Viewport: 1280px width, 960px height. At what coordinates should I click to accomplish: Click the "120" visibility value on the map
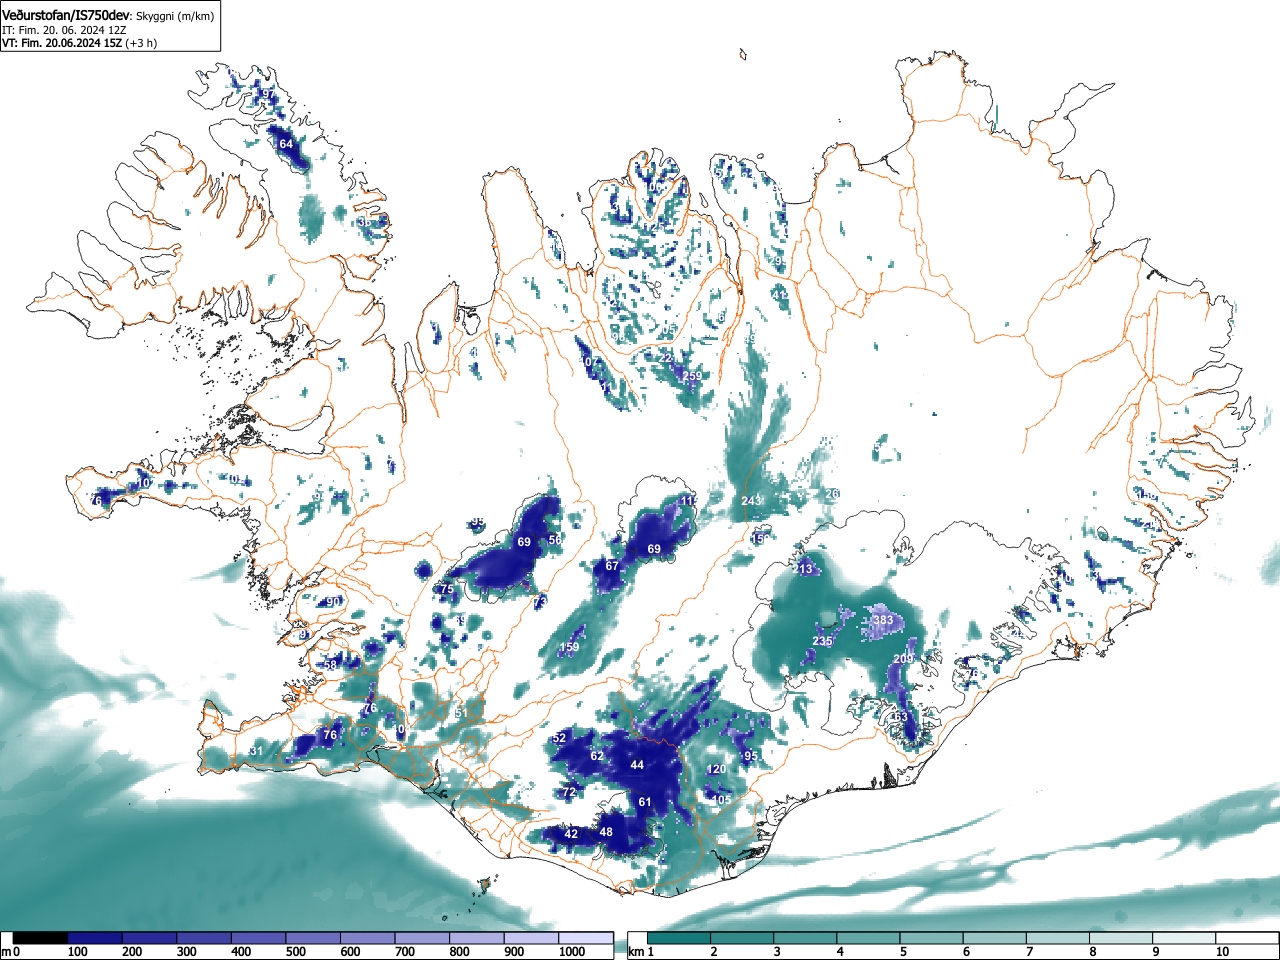pyautogui.click(x=716, y=769)
